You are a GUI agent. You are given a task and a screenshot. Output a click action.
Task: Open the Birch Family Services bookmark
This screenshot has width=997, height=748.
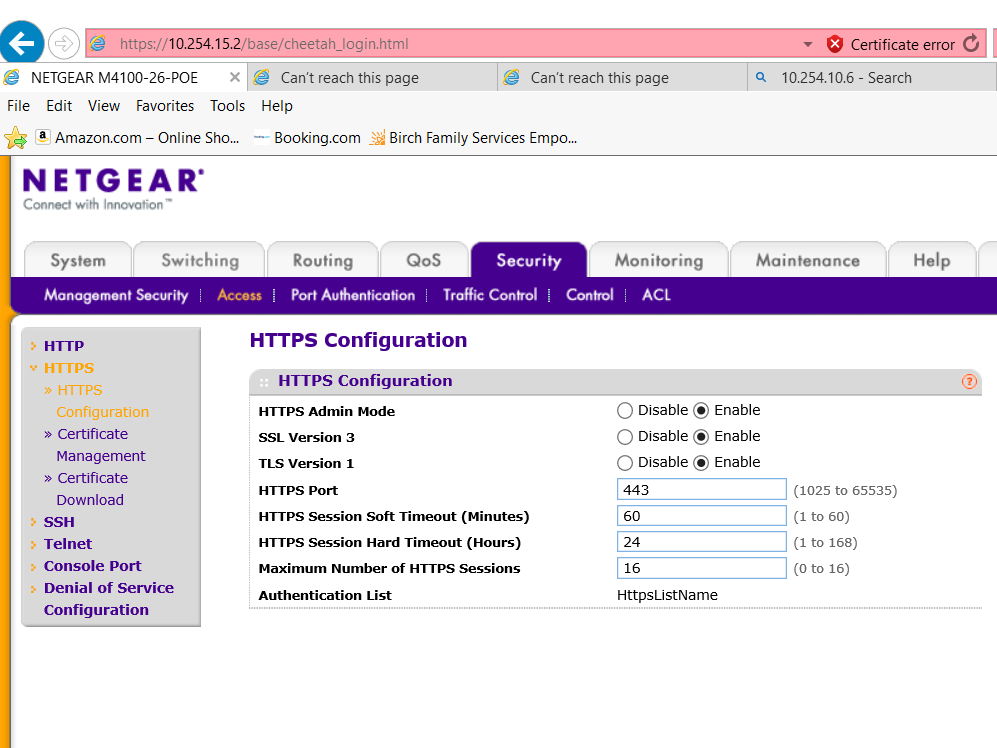(x=474, y=137)
